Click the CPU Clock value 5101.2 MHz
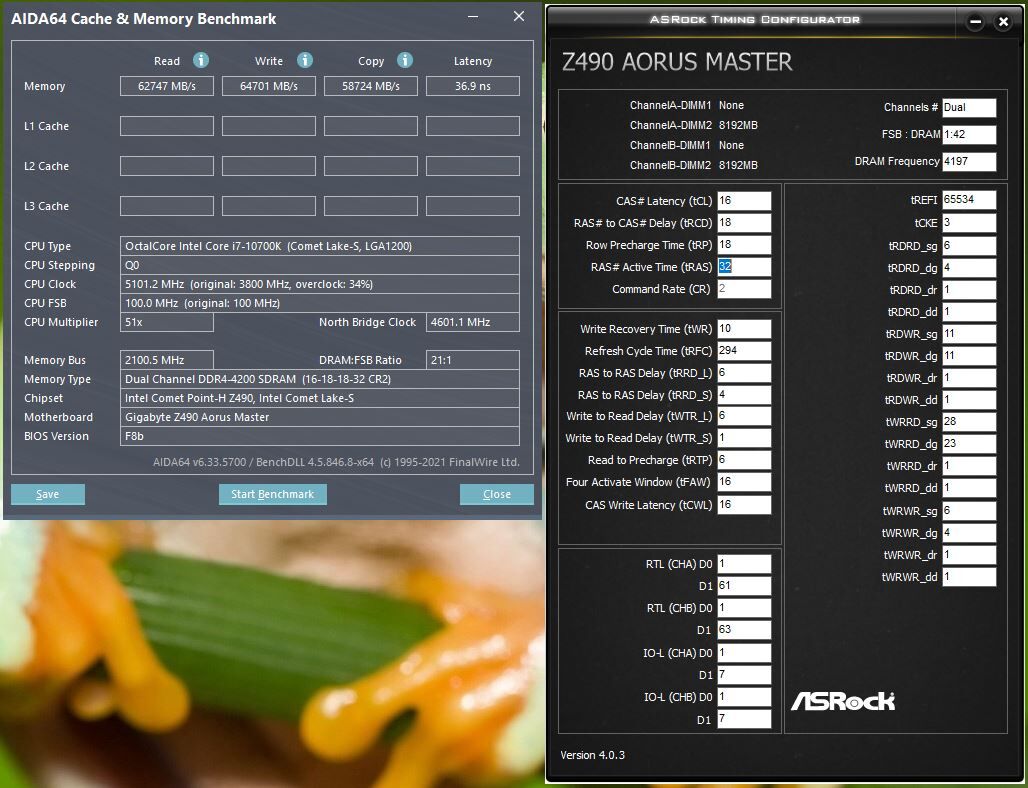 point(320,284)
